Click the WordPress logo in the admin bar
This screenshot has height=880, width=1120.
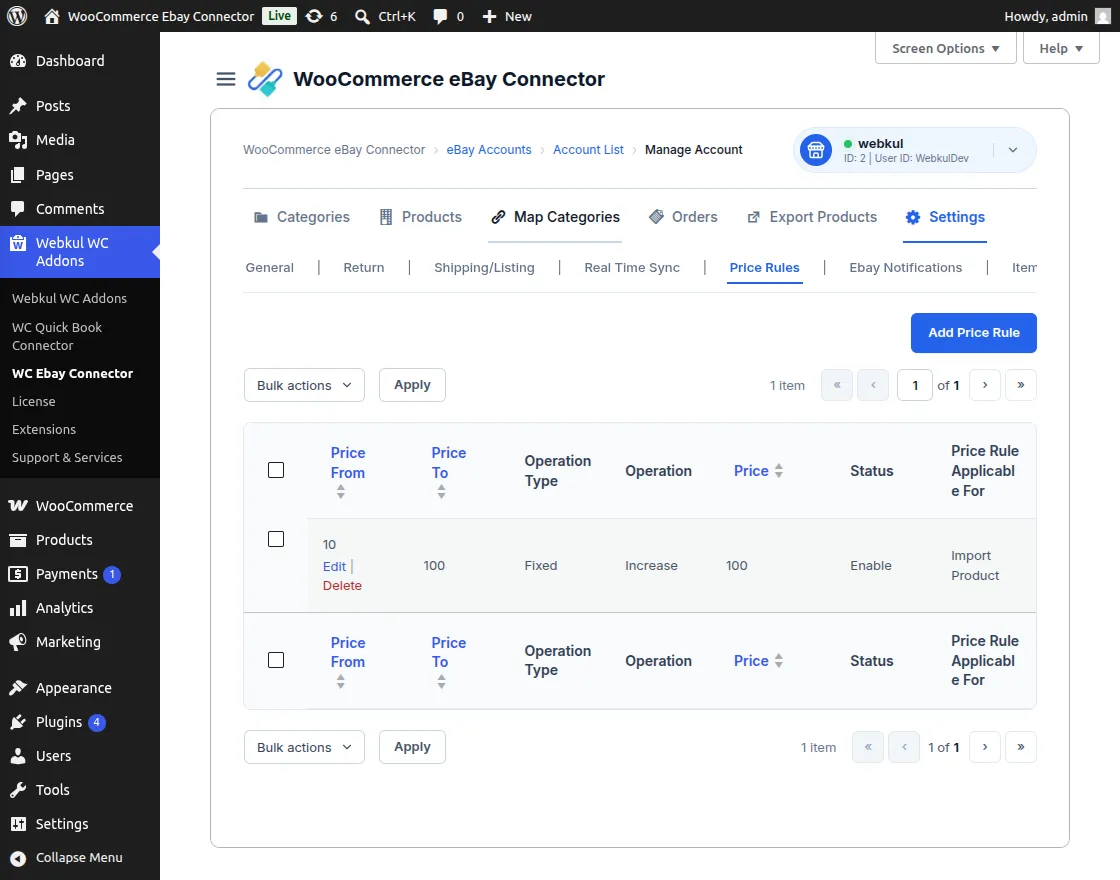tap(17, 16)
